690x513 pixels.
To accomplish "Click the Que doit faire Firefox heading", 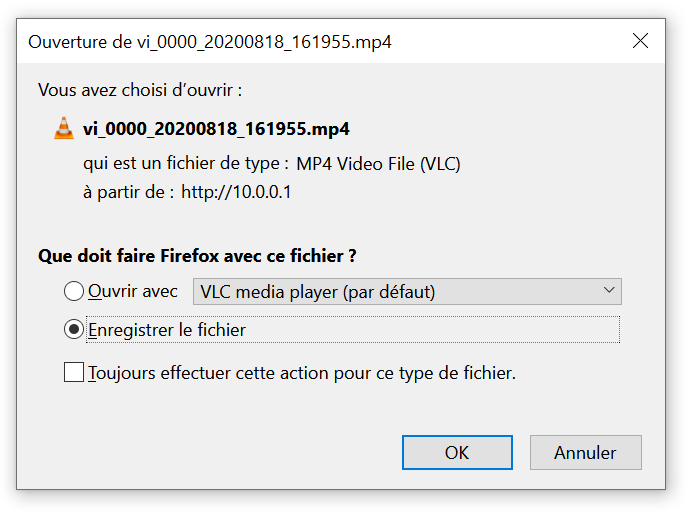I will point(197,256).
